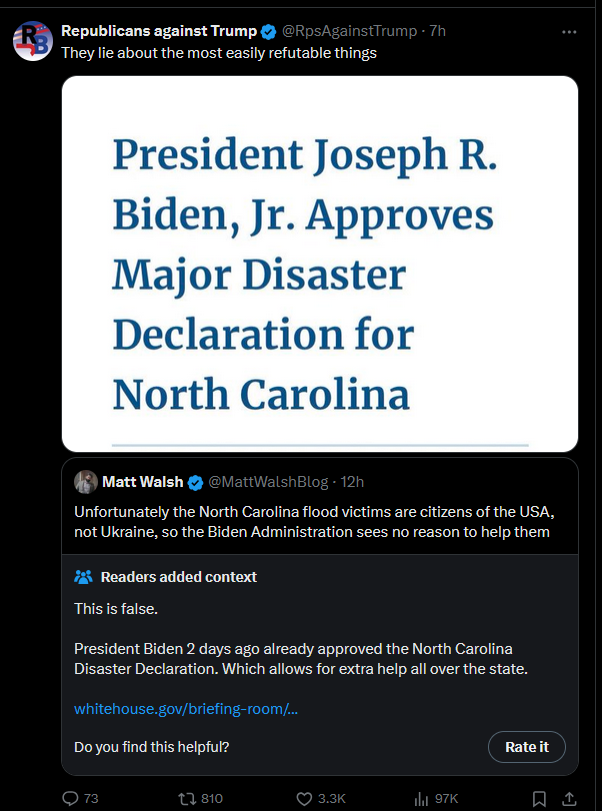
Task: Open the Disaster Declaration headline image
Action: point(320,263)
